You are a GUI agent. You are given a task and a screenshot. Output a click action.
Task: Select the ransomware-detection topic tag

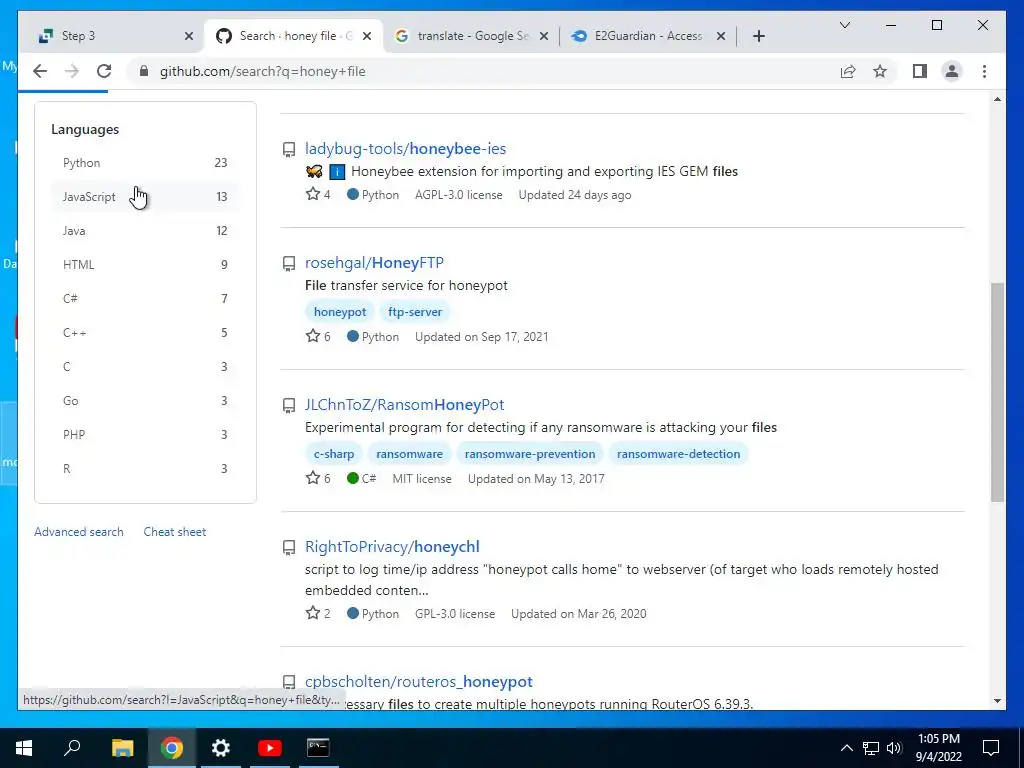click(x=679, y=454)
